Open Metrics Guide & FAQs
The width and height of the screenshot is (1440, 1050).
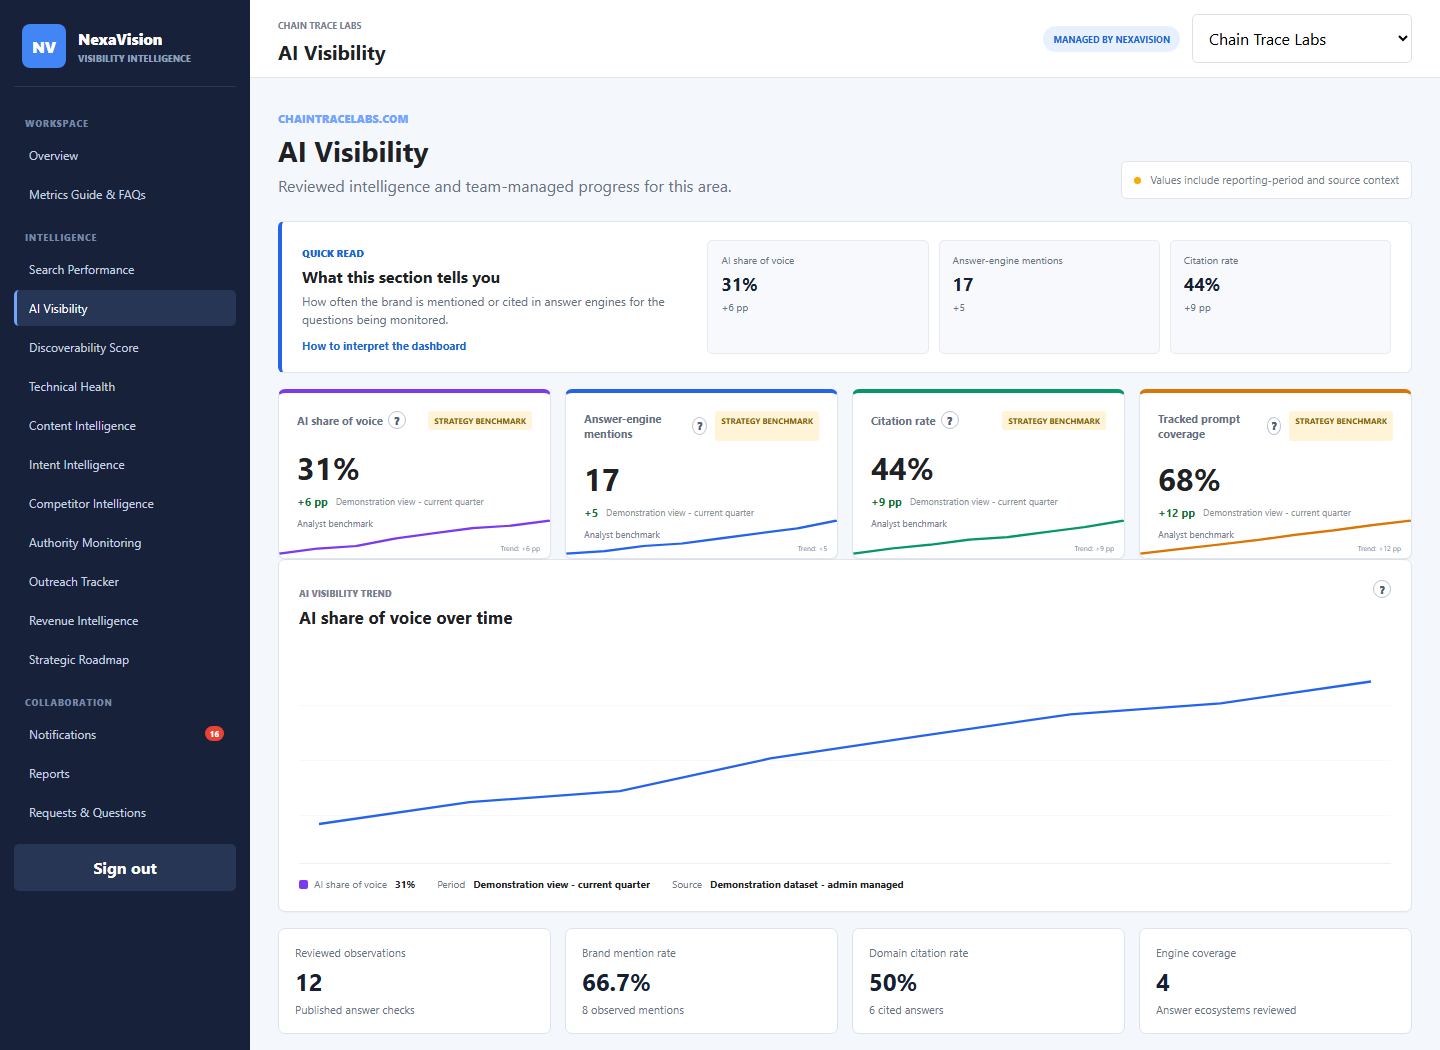coord(125,195)
